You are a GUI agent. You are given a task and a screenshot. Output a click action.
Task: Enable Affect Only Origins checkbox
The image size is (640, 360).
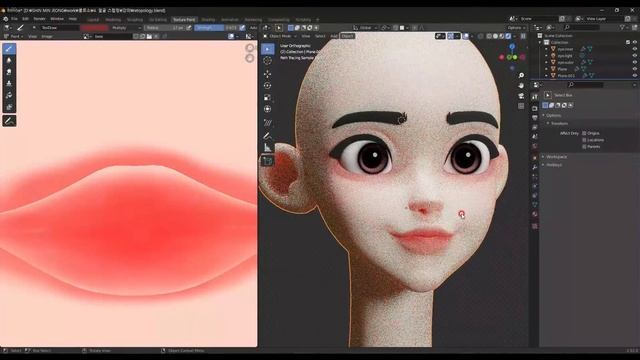[584, 133]
